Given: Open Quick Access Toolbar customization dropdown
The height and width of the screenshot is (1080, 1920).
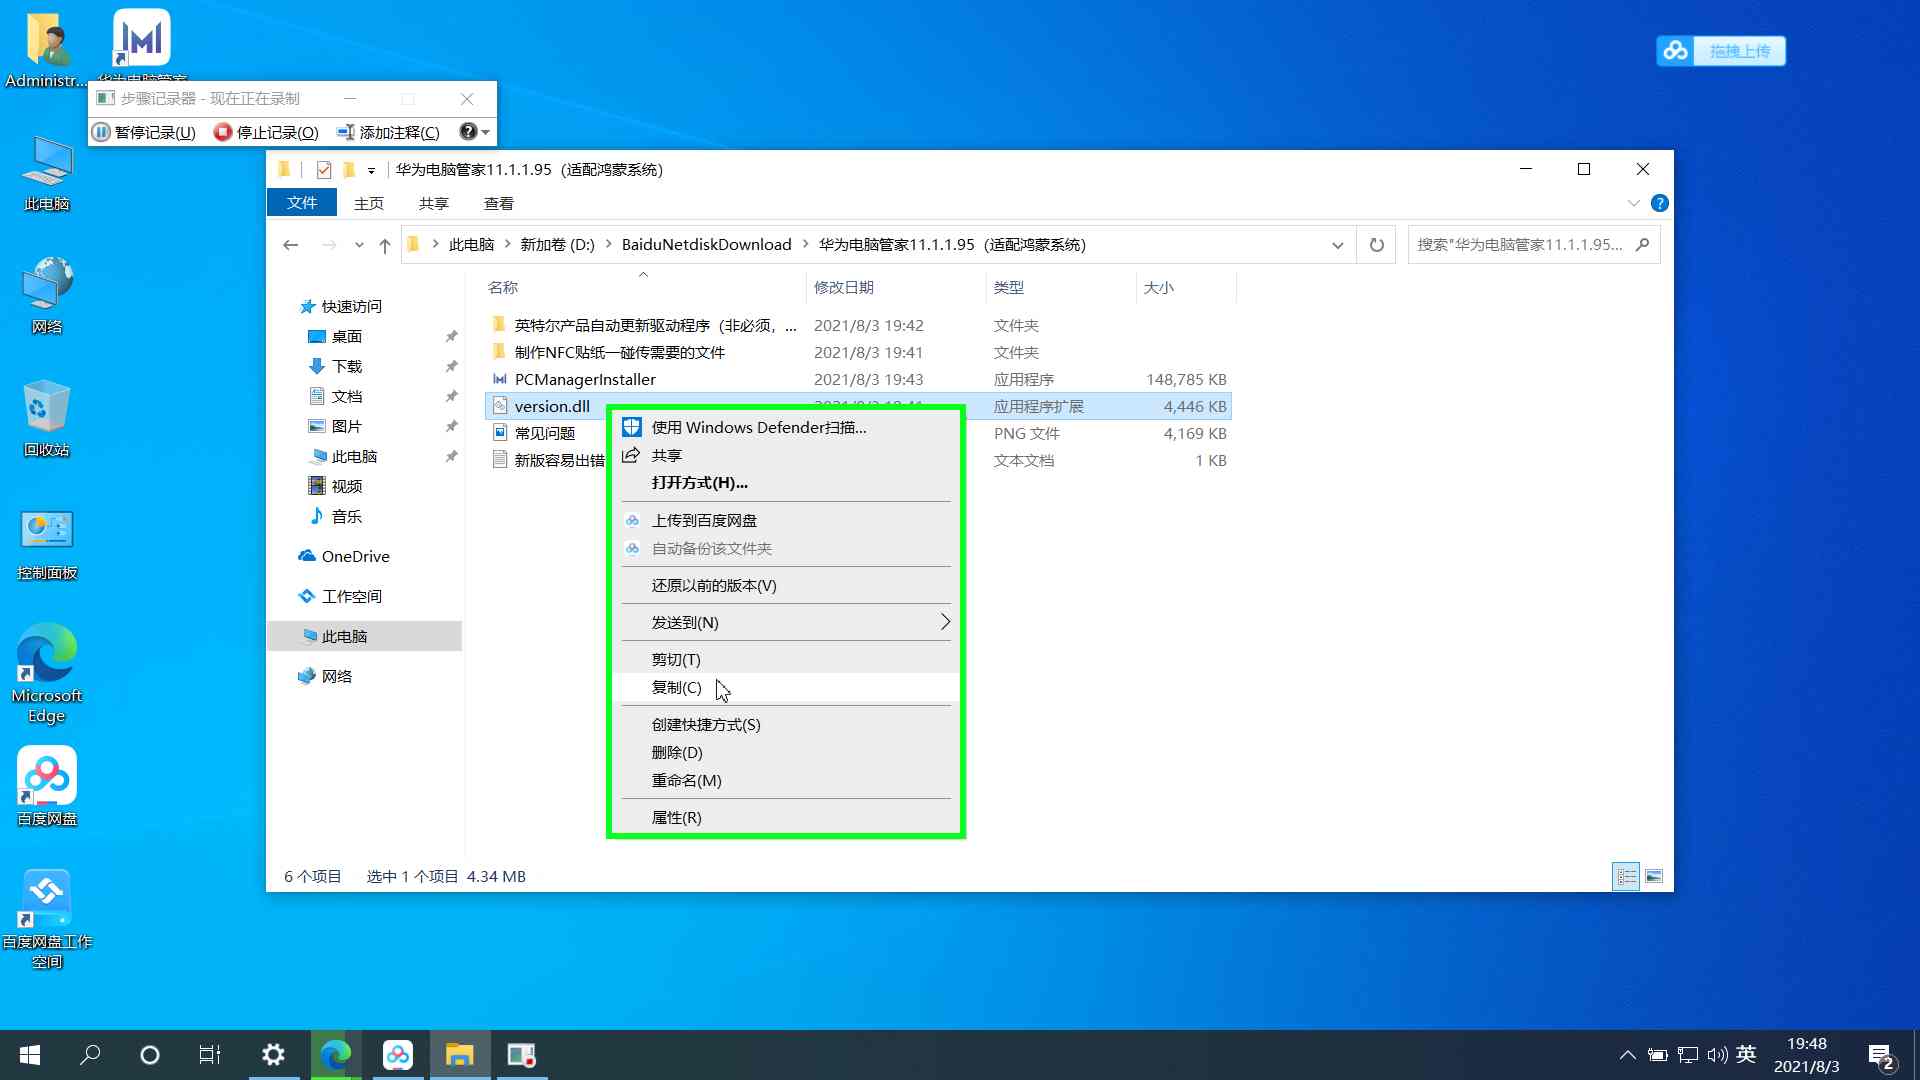Looking at the screenshot, I should tap(372, 169).
